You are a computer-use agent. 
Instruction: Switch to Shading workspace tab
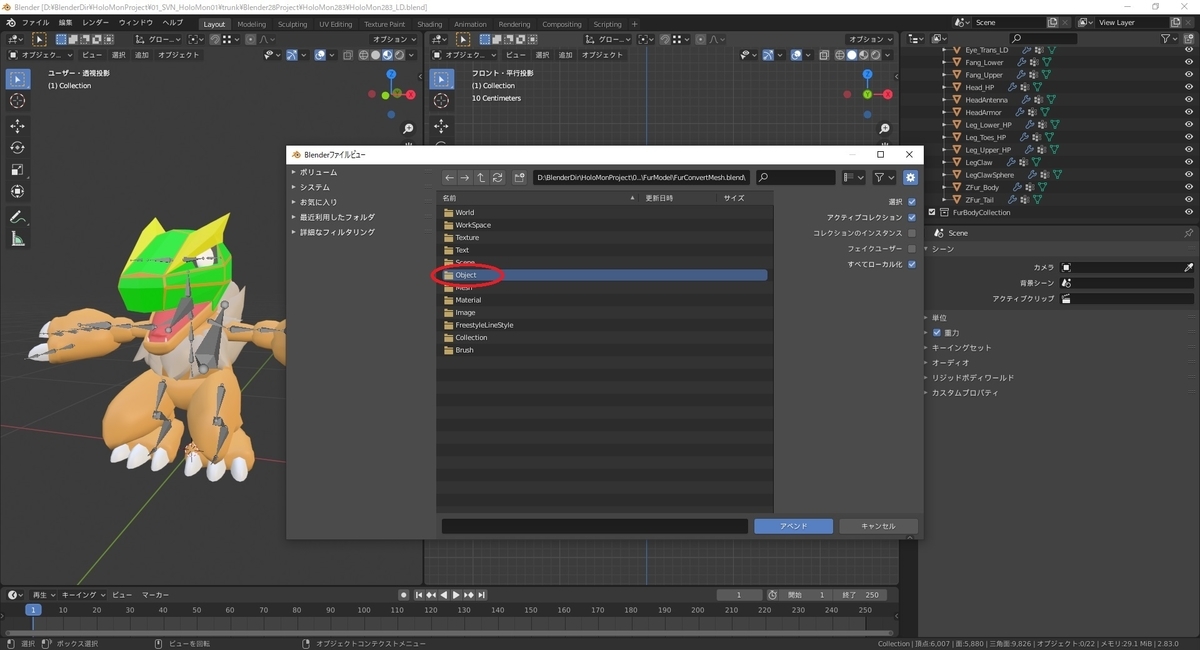[430, 24]
